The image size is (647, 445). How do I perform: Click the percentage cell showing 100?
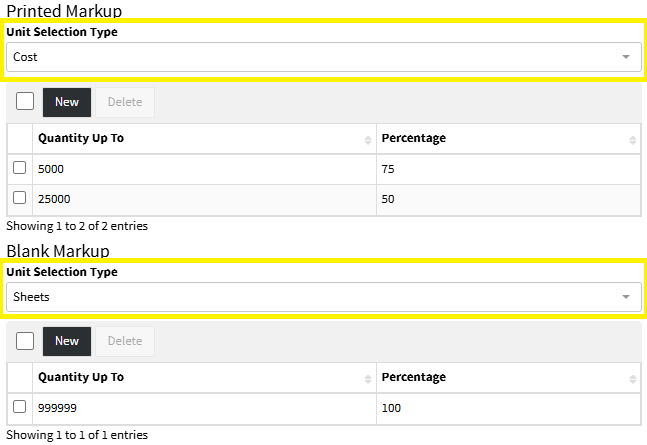tap(508, 407)
